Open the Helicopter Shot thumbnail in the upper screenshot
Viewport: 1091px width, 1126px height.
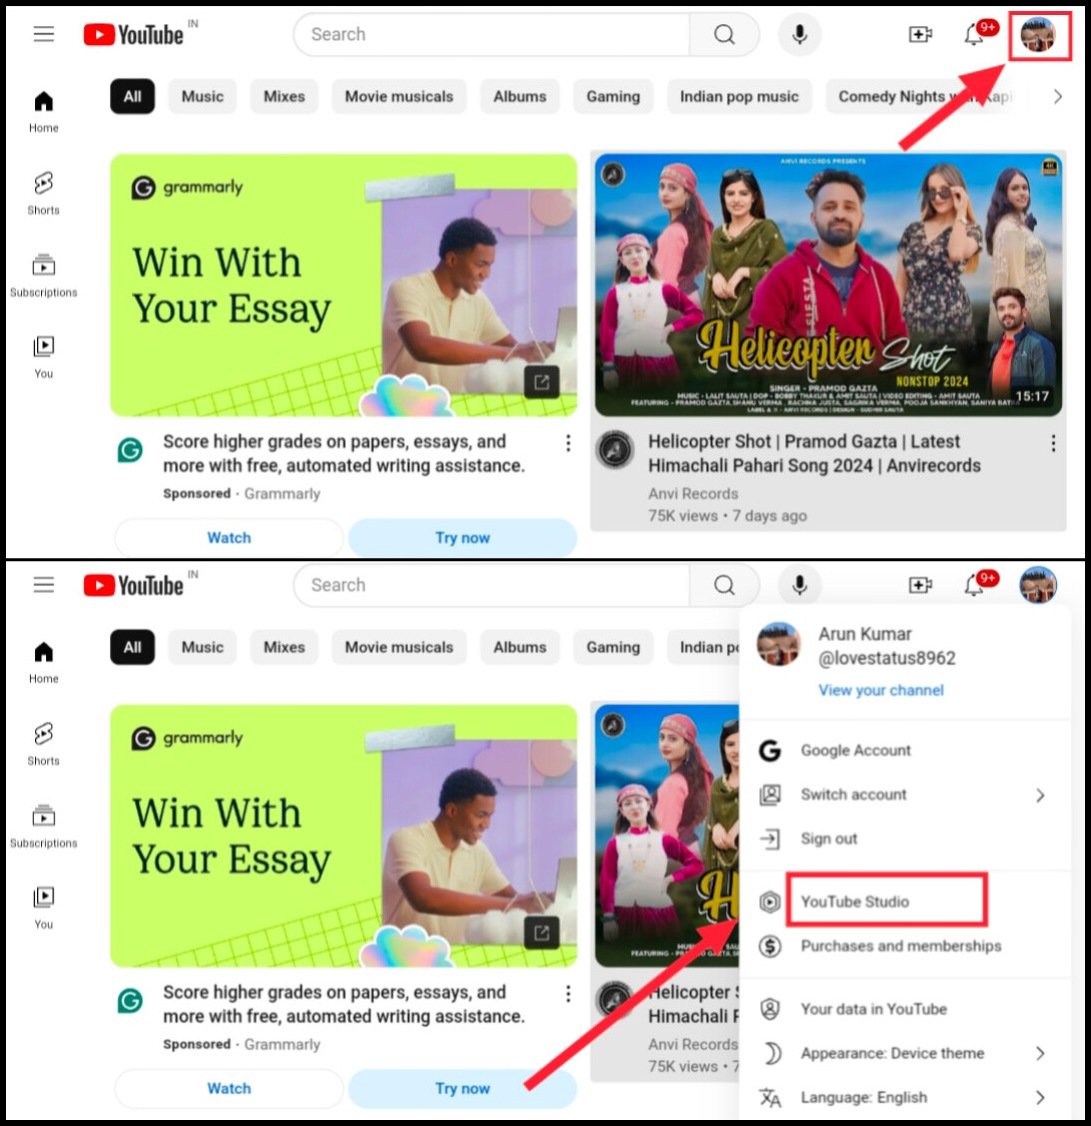[828, 285]
